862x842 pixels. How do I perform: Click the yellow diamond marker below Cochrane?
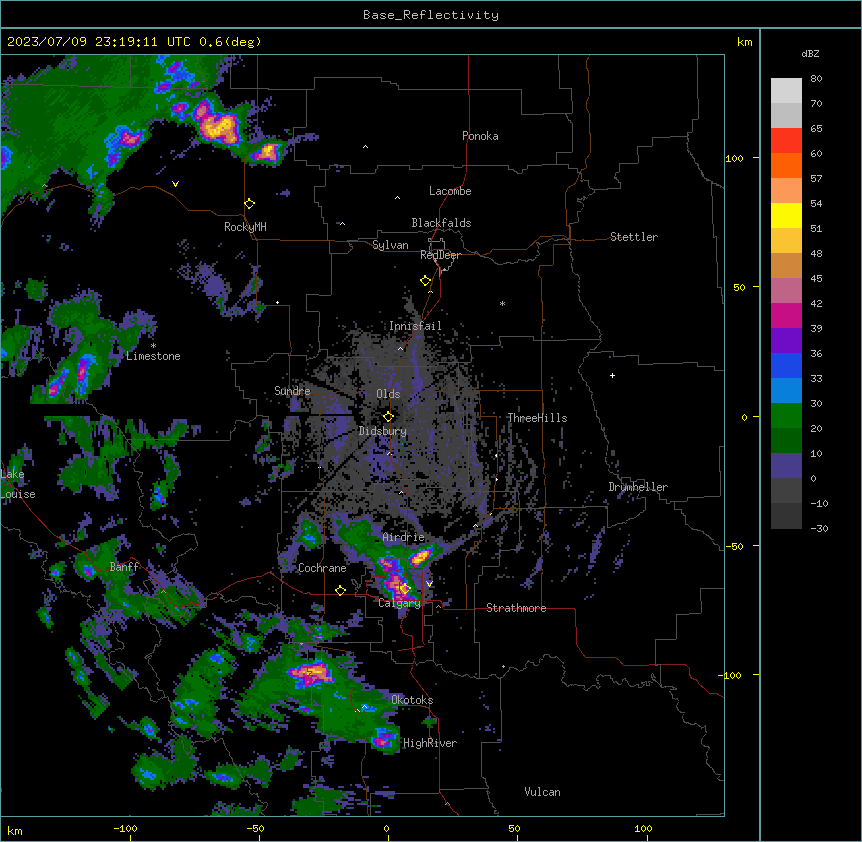click(340, 590)
